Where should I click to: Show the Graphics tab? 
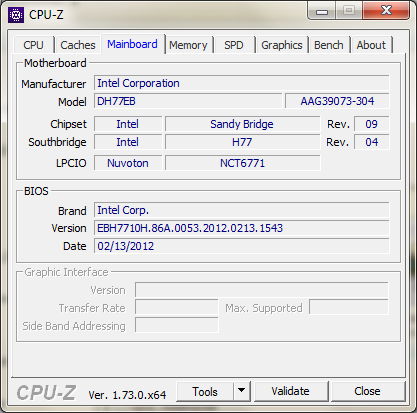pyautogui.click(x=282, y=45)
